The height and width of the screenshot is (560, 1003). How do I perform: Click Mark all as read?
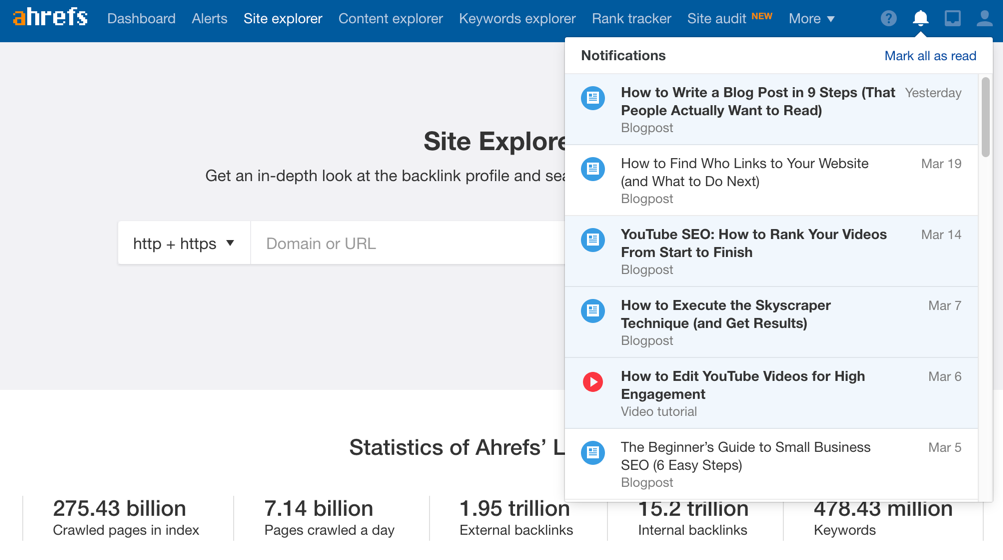tap(930, 56)
